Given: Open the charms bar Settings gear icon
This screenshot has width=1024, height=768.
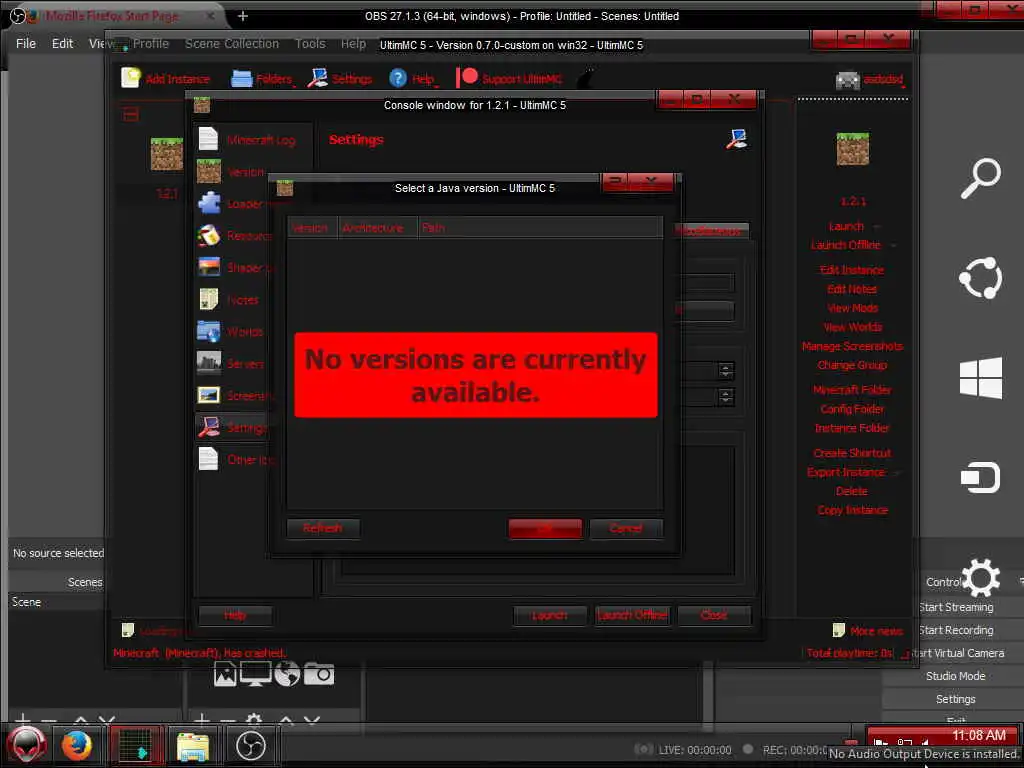Looking at the screenshot, I should click(980, 577).
